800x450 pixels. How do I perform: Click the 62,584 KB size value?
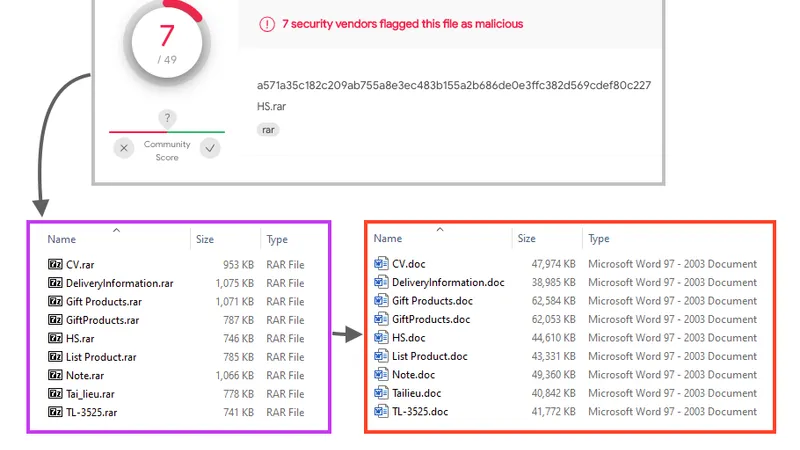(x=554, y=301)
